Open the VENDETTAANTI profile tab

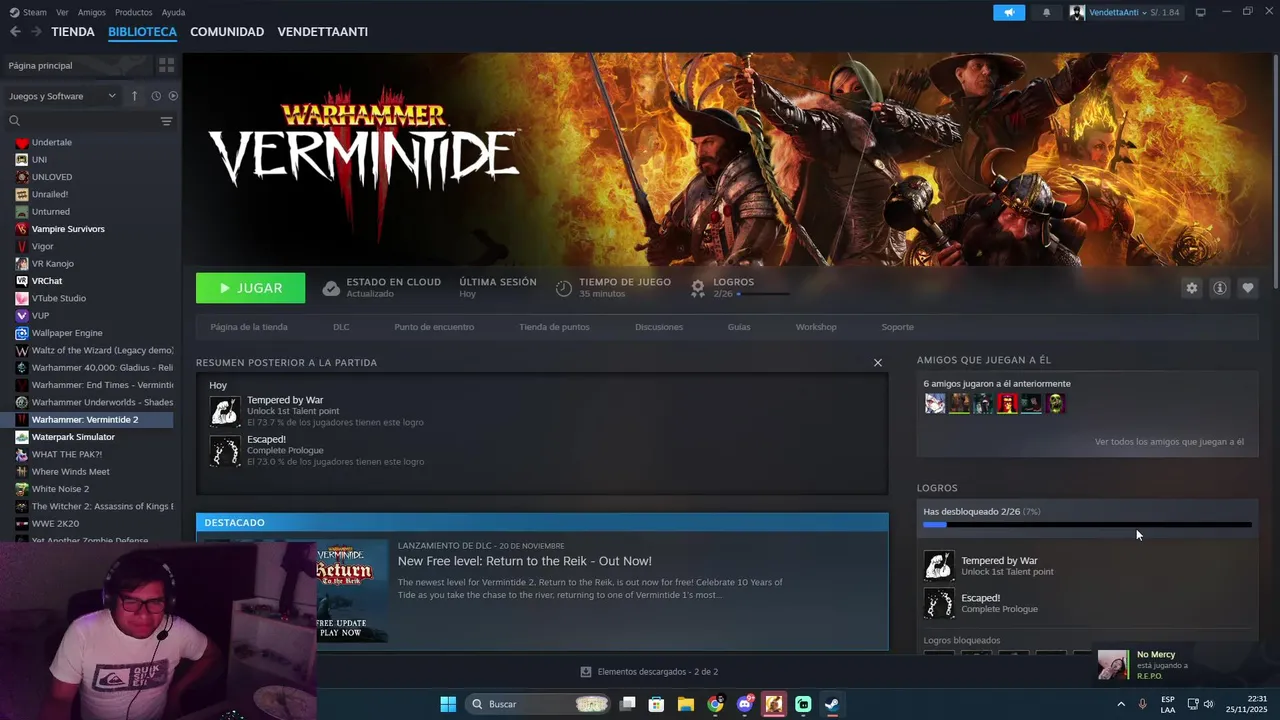323,32
